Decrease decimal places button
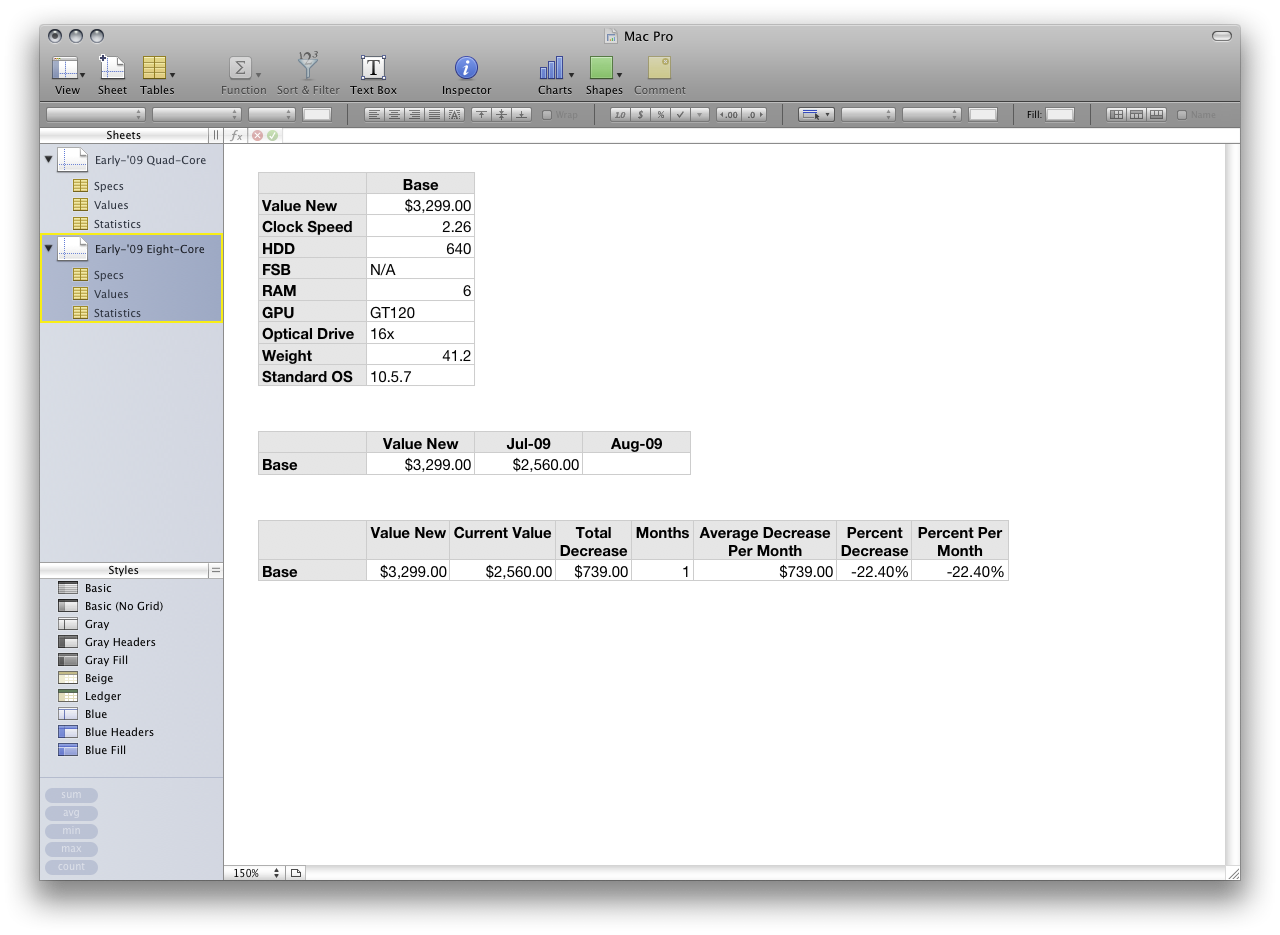The image size is (1280, 935). pos(729,115)
